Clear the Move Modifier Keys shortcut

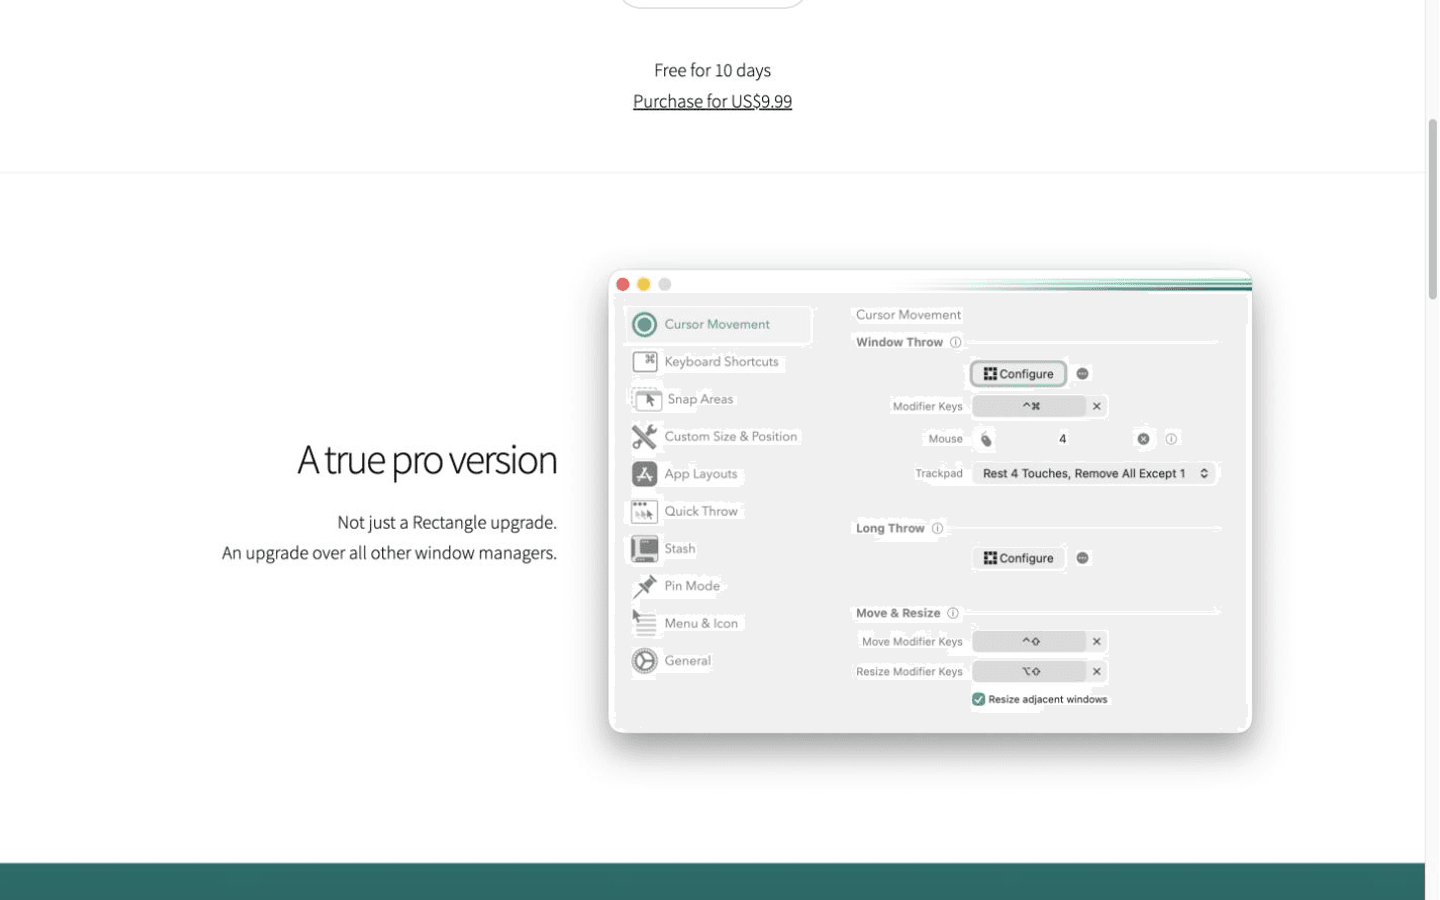[x=1097, y=642]
